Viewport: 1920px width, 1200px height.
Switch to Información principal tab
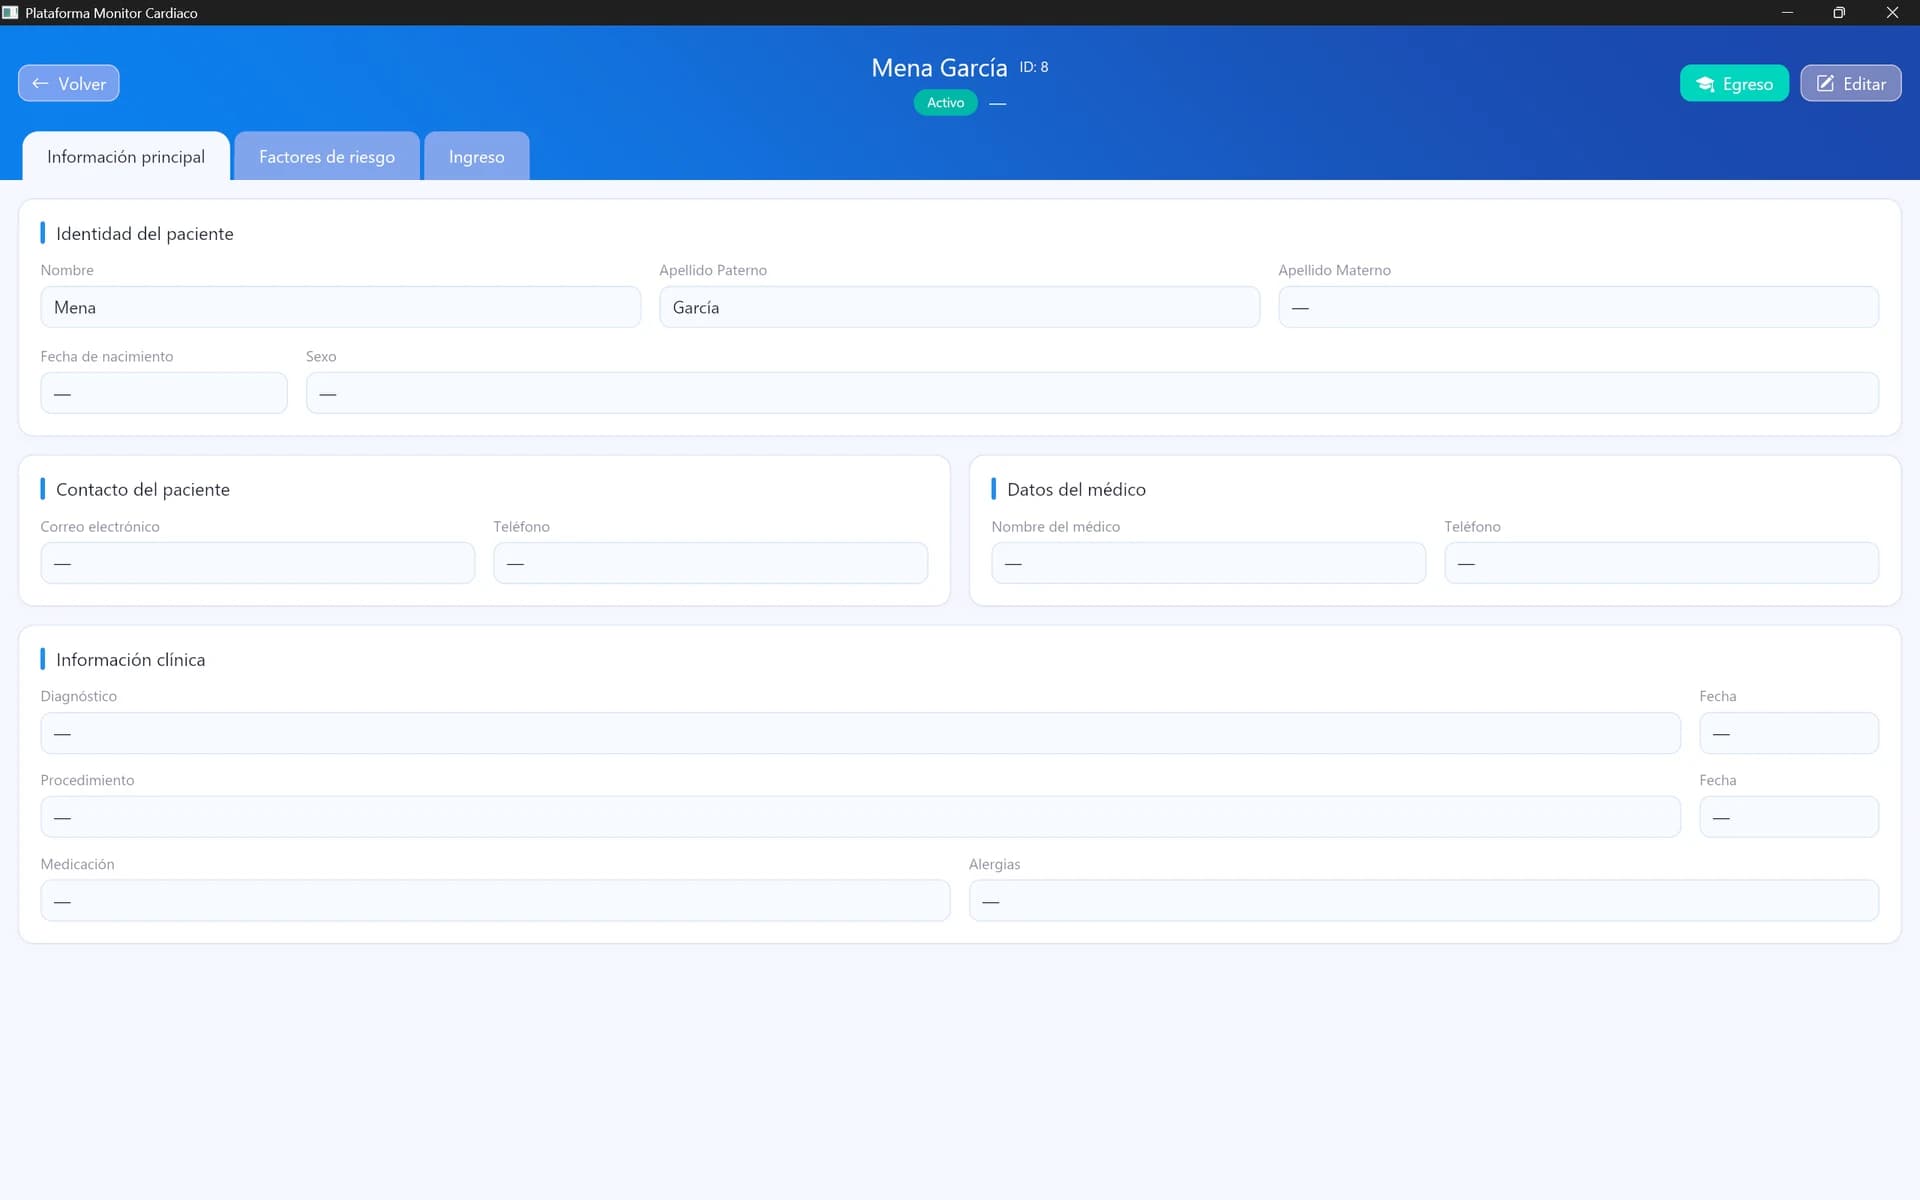coord(126,156)
